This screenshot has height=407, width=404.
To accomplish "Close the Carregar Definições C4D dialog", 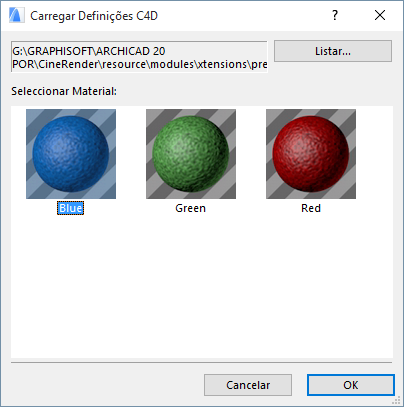I will [x=380, y=15].
